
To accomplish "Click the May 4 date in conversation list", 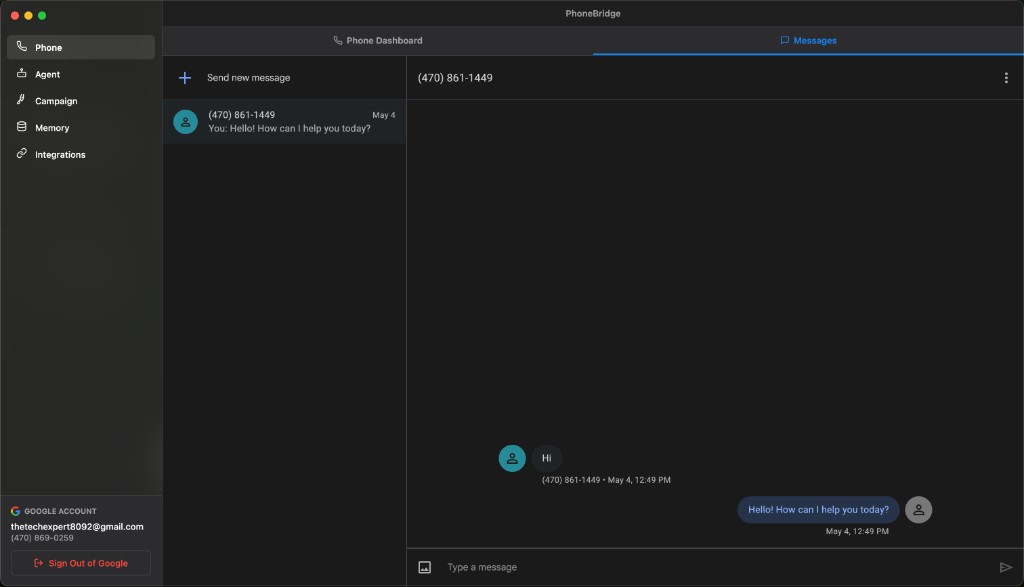I will (x=383, y=115).
